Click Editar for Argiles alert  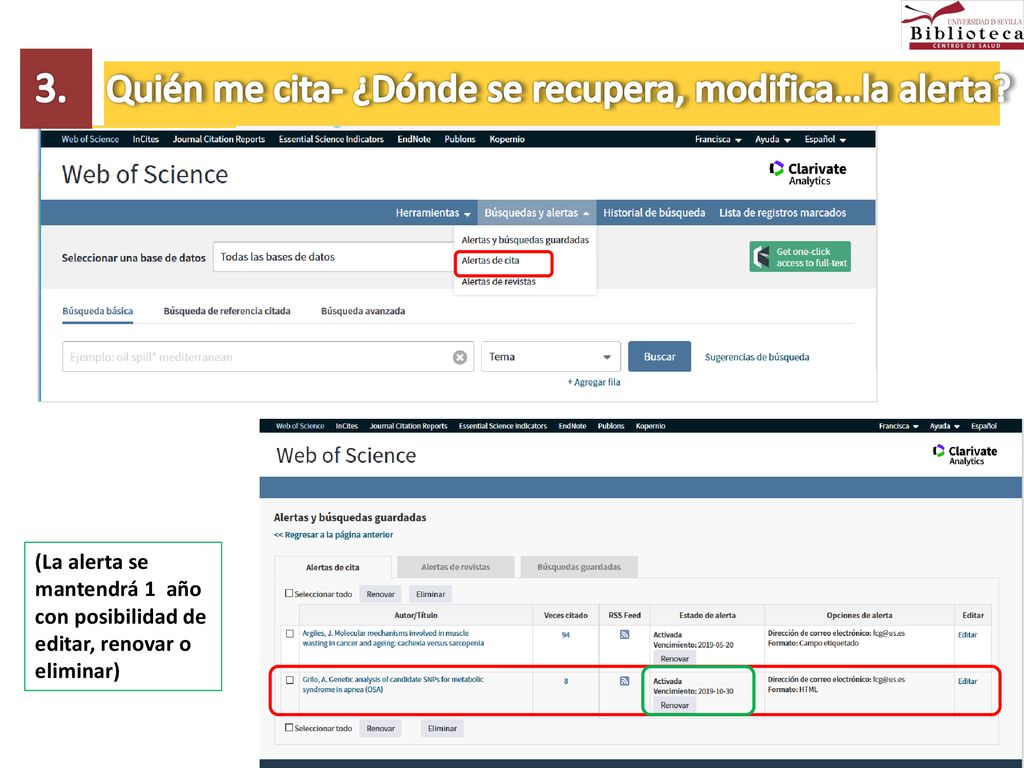[967, 635]
